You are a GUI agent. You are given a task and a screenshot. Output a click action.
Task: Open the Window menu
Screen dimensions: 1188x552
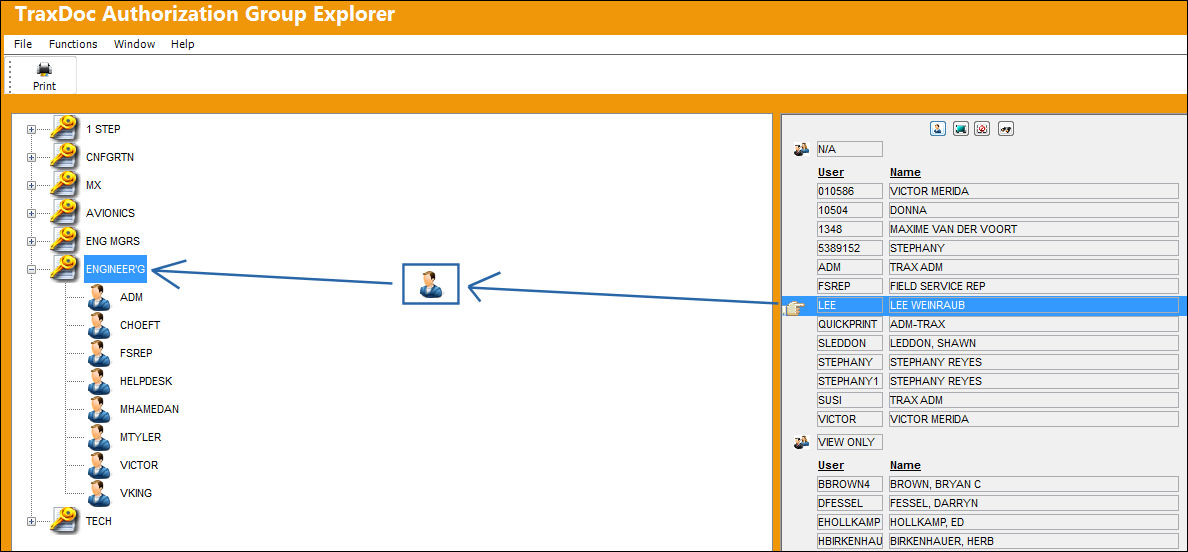(x=135, y=44)
